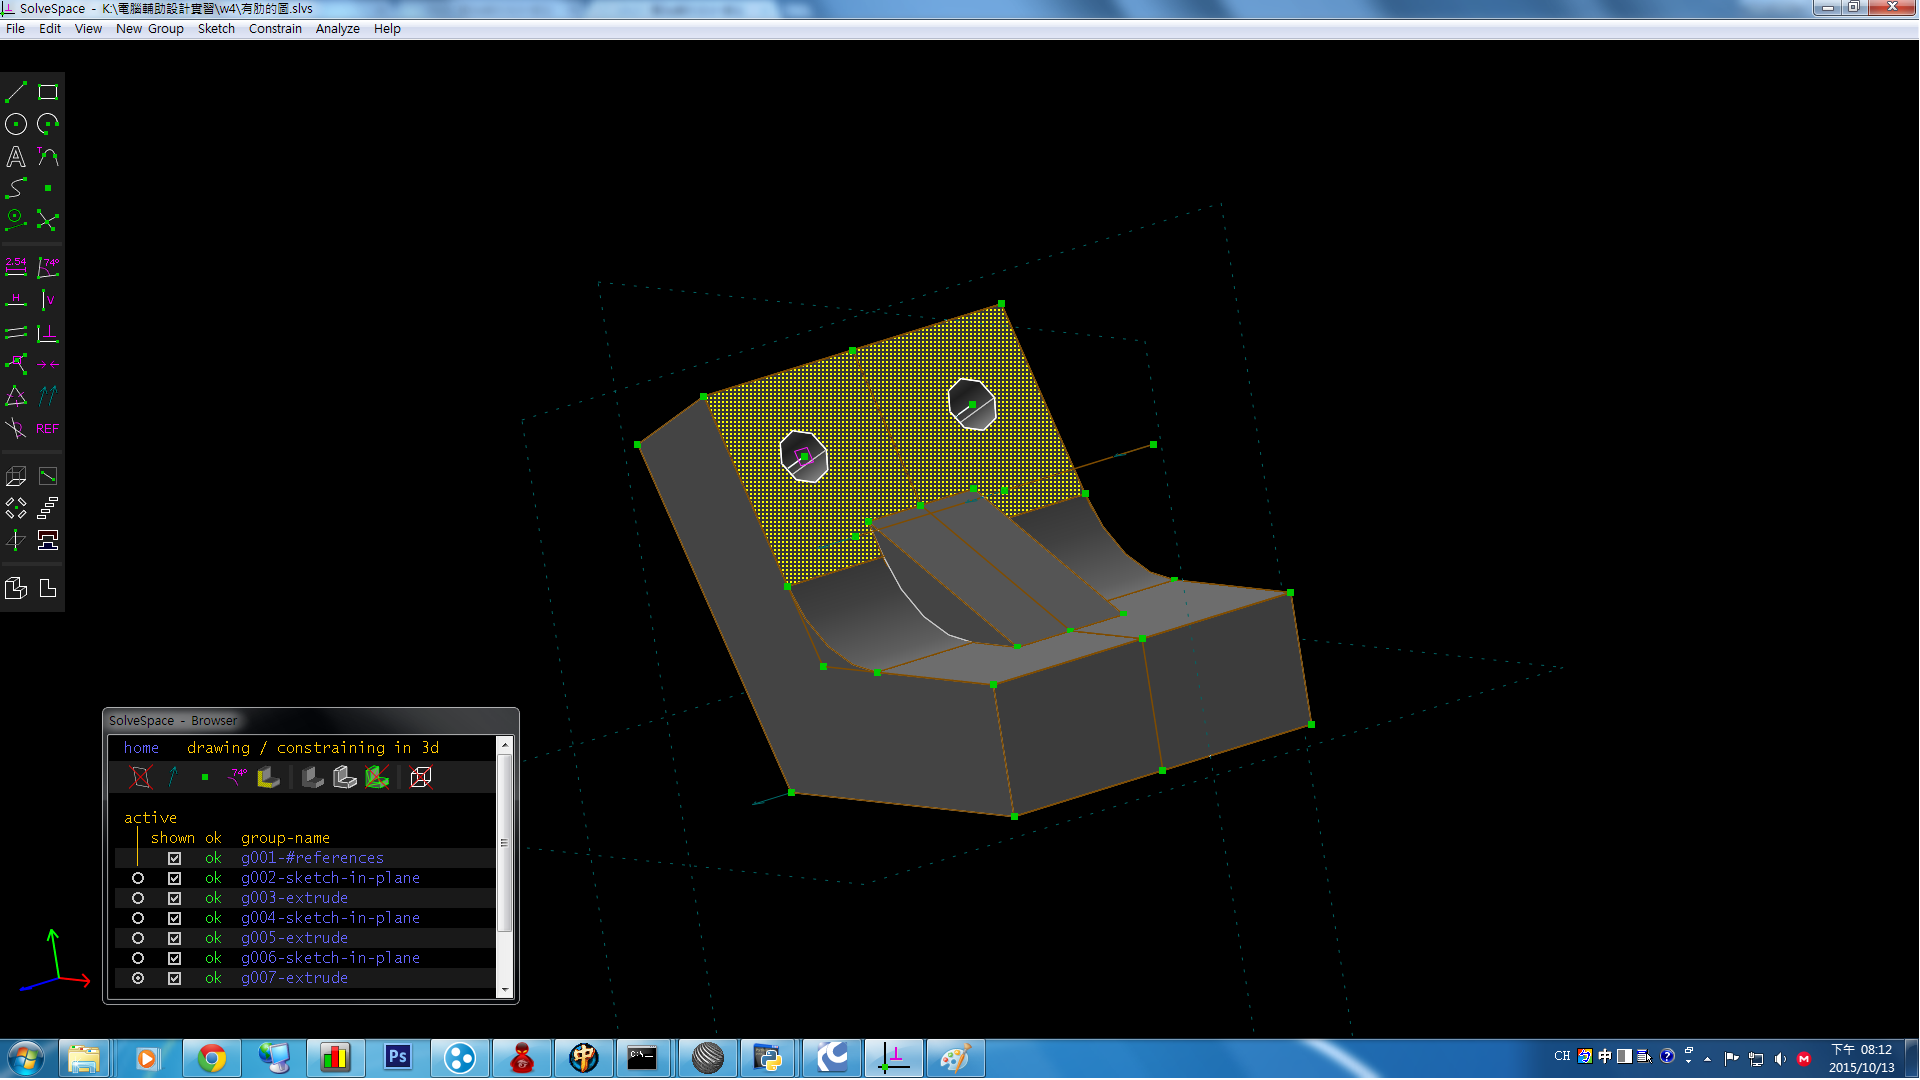The height and width of the screenshot is (1080, 1920).
Task: Apply other supplementary angle constraint icon
Action: tap(16, 428)
